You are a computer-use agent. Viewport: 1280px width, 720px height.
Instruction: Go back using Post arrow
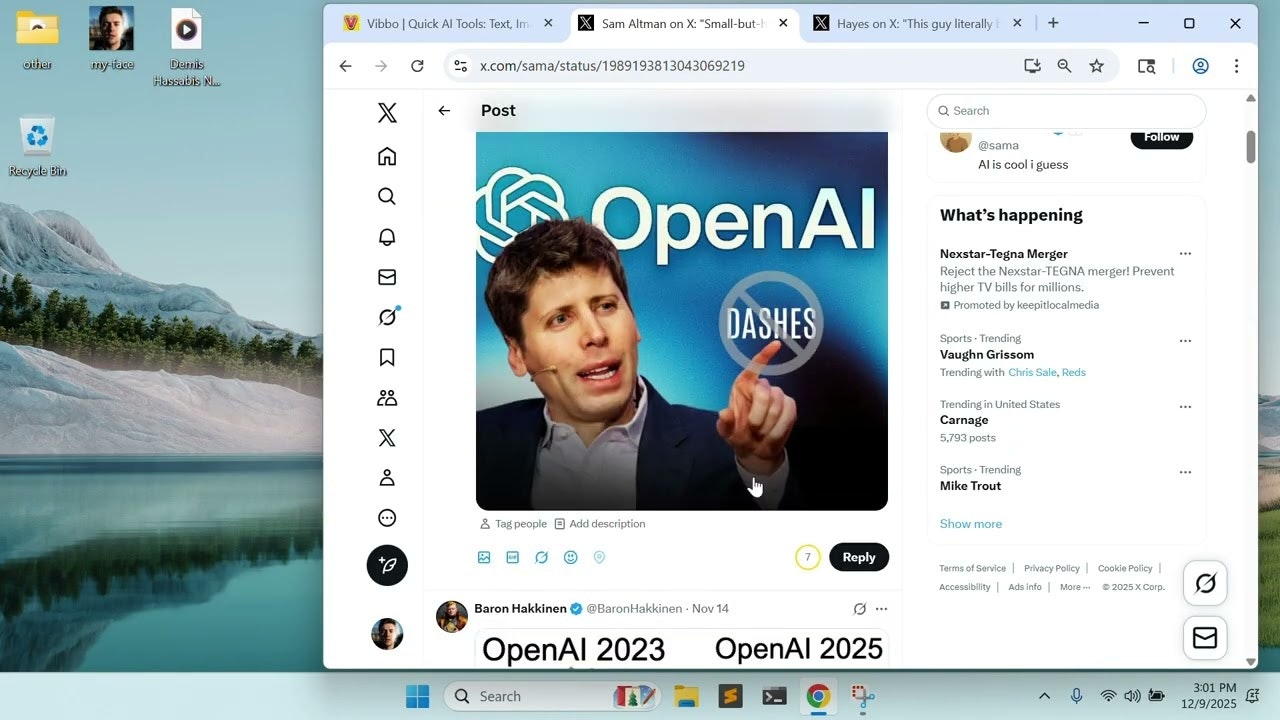[x=444, y=111]
